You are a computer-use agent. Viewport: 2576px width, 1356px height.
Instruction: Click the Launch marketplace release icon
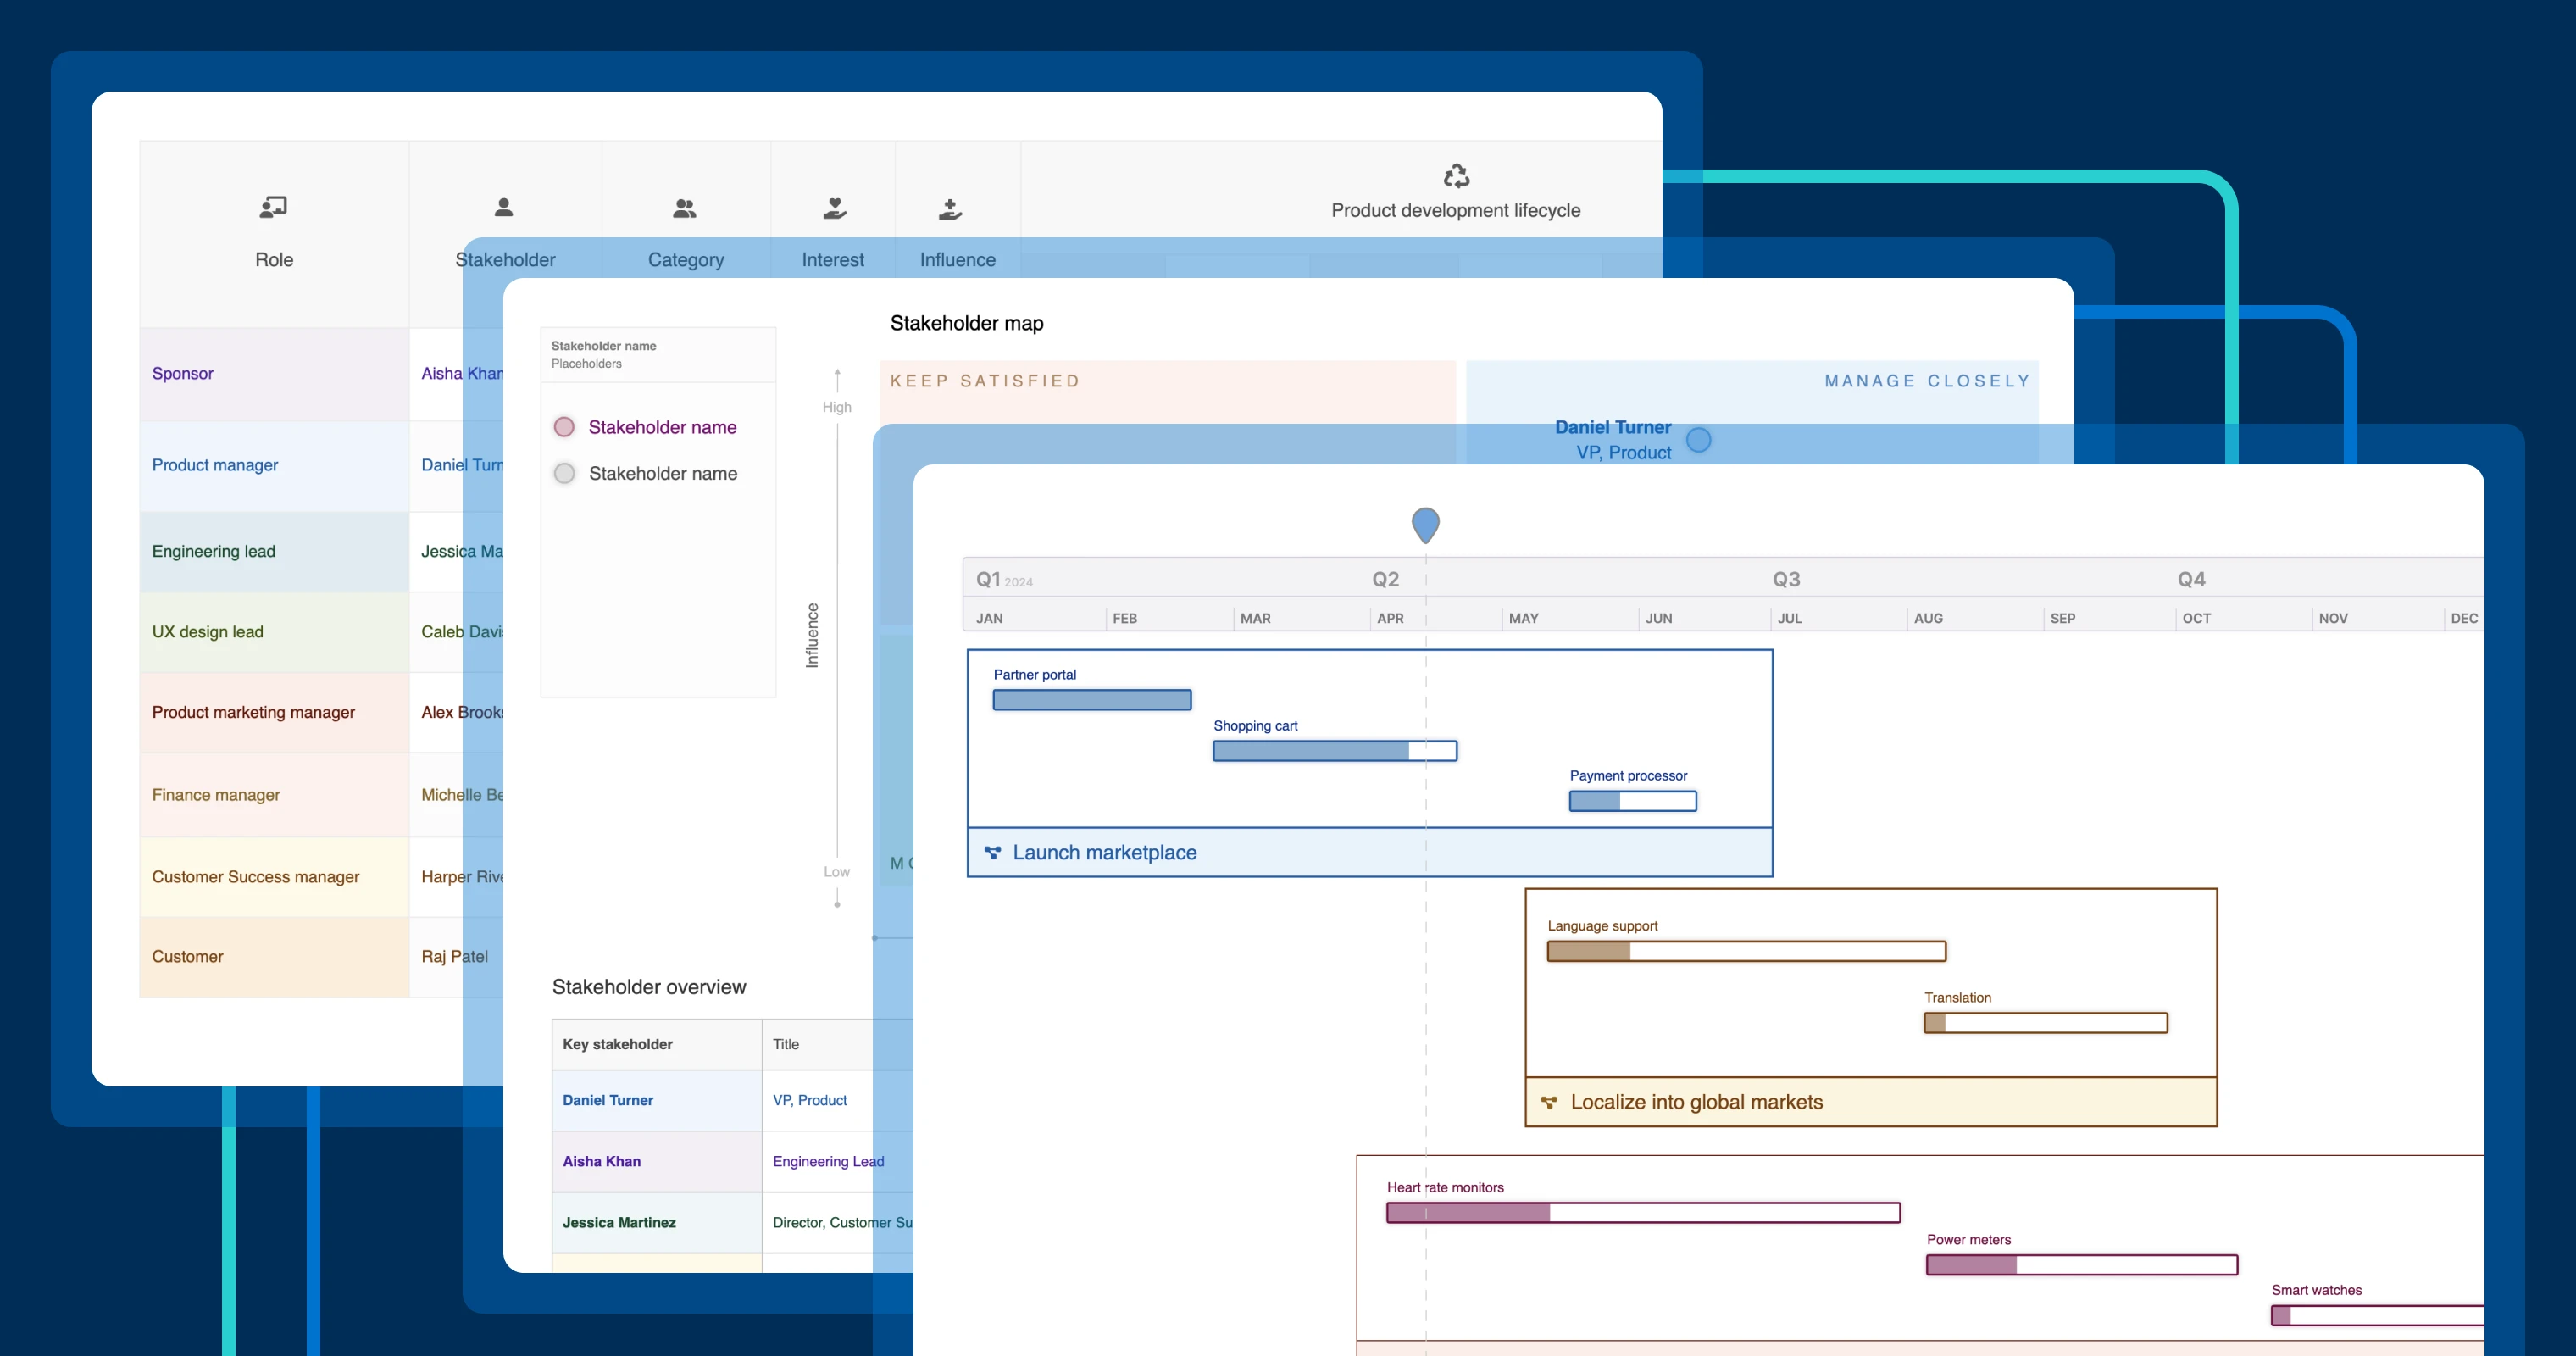(x=992, y=852)
